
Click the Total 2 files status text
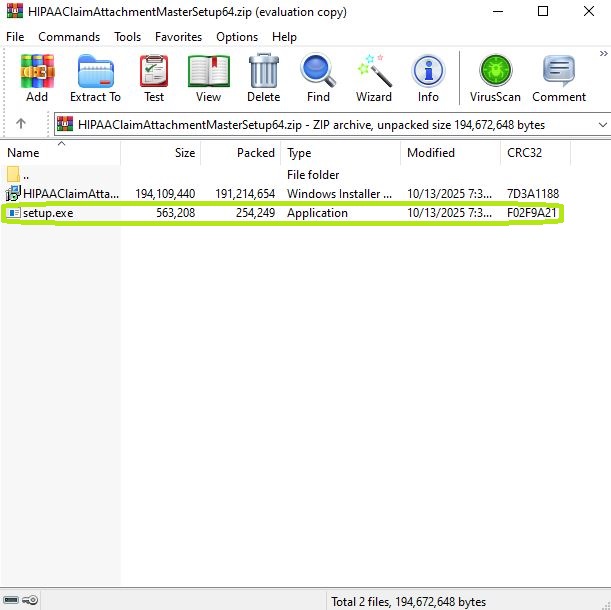pos(408,602)
